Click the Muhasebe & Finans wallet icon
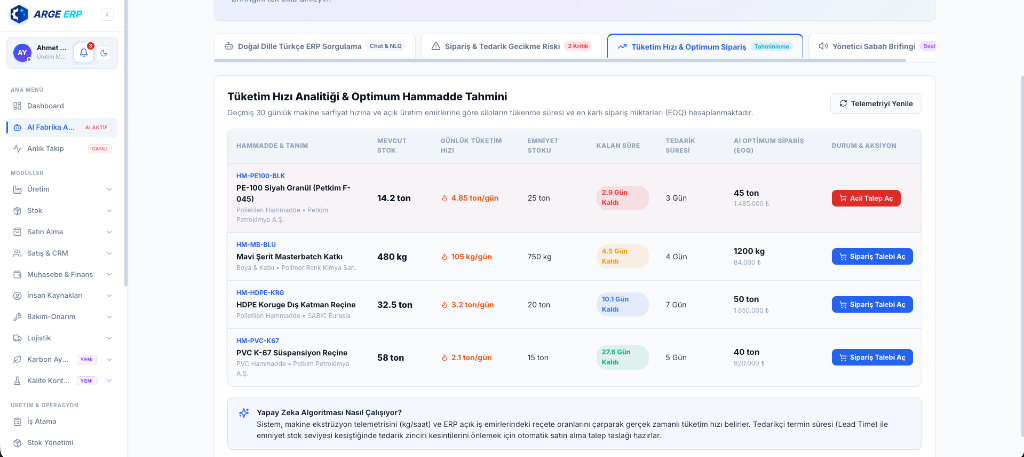Screen dimensions: 1024x457 pos(17,275)
